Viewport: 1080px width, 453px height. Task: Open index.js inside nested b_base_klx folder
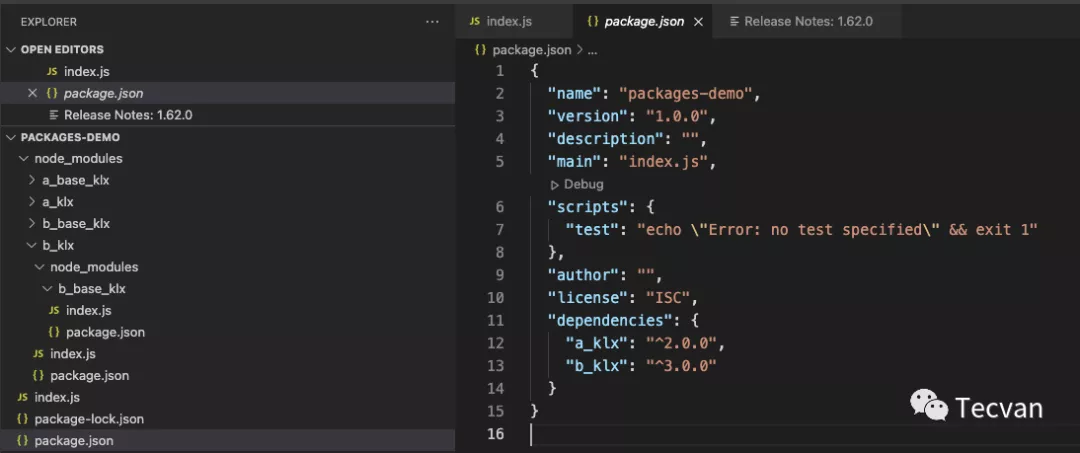click(x=88, y=310)
